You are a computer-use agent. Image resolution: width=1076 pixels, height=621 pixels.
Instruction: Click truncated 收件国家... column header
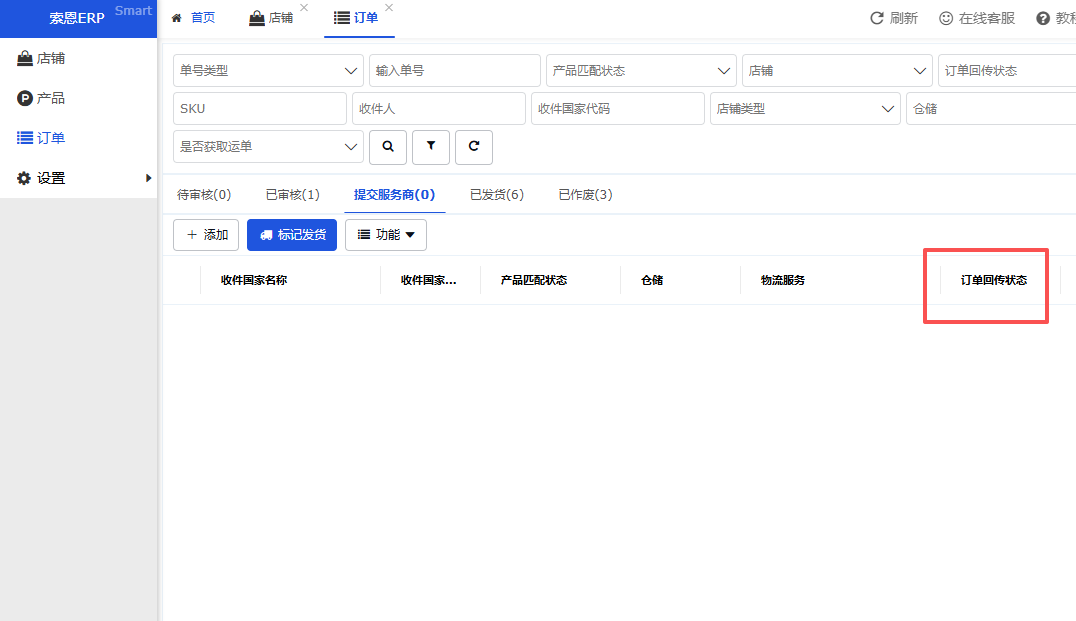point(428,280)
